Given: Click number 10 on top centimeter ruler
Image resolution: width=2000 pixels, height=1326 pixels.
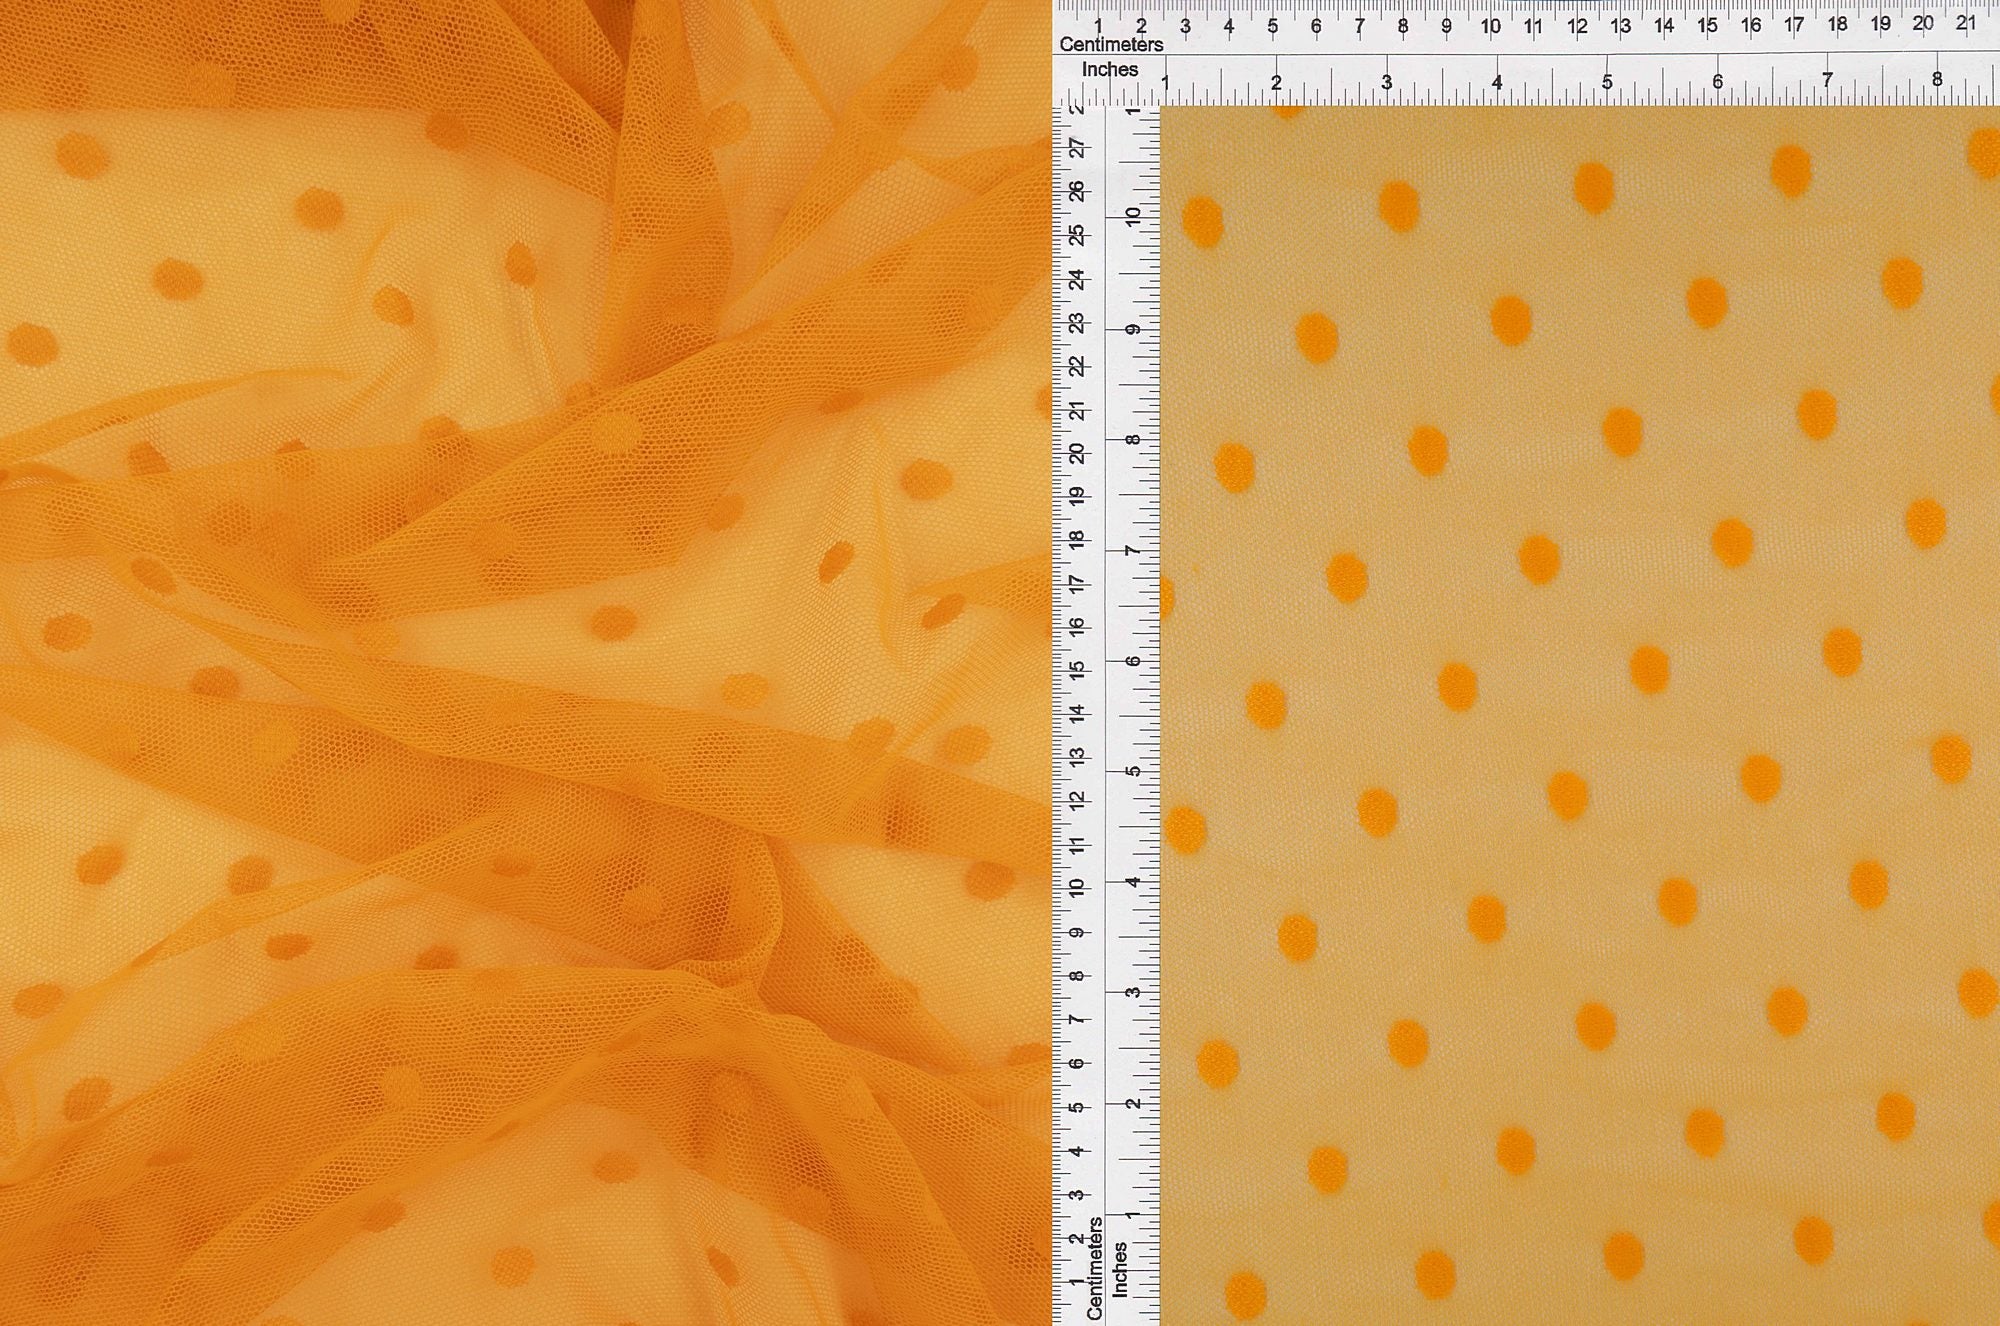Looking at the screenshot, I should click(1490, 27).
